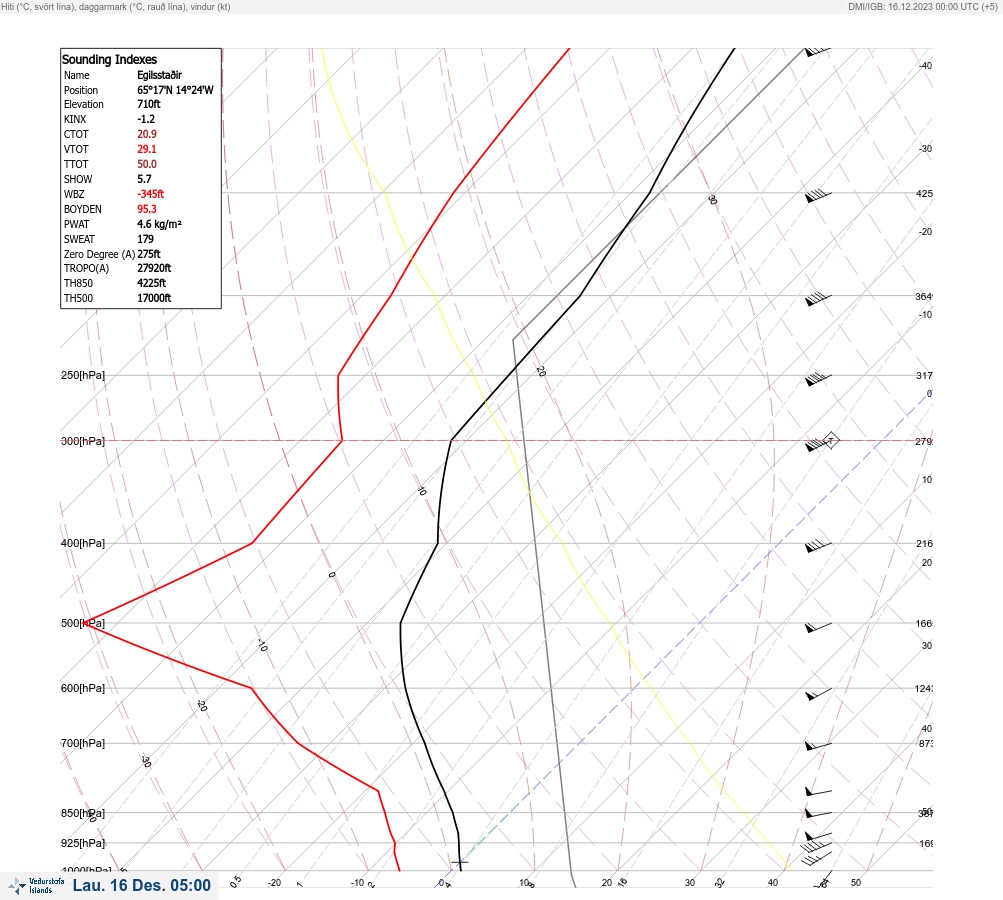The image size is (1003, 900).
Task: Click the wind barb at 400 hPa
Action: [x=818, y=546]
